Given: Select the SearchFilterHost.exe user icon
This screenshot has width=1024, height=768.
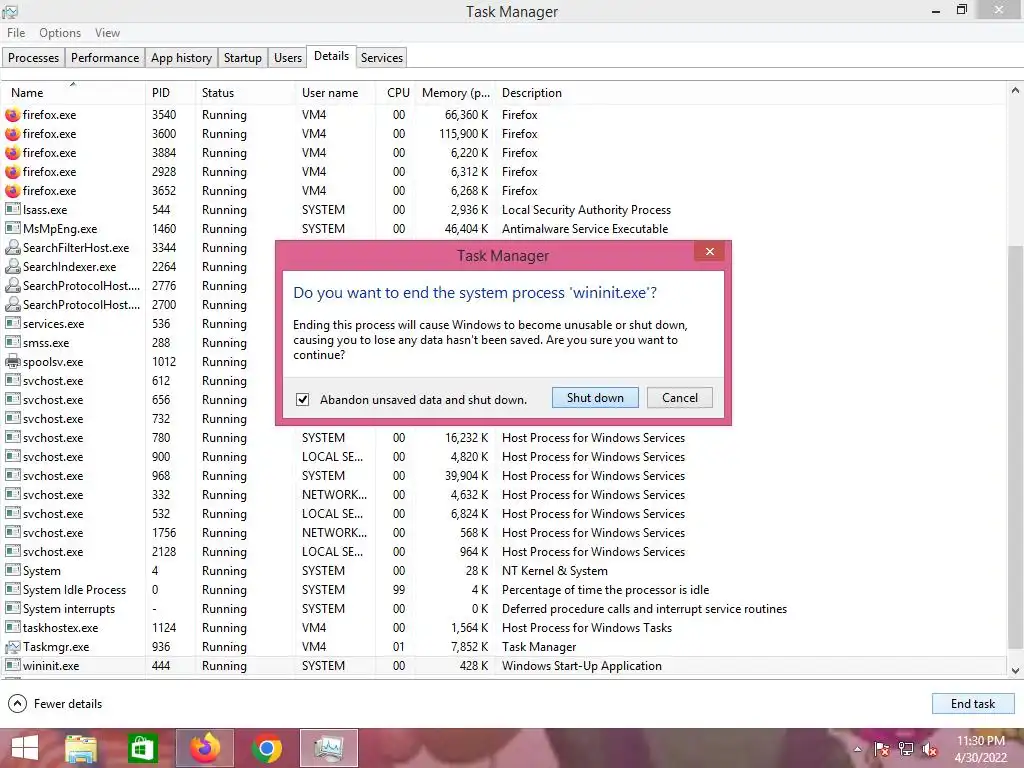Looking at the screenshot, I should 12,248.
